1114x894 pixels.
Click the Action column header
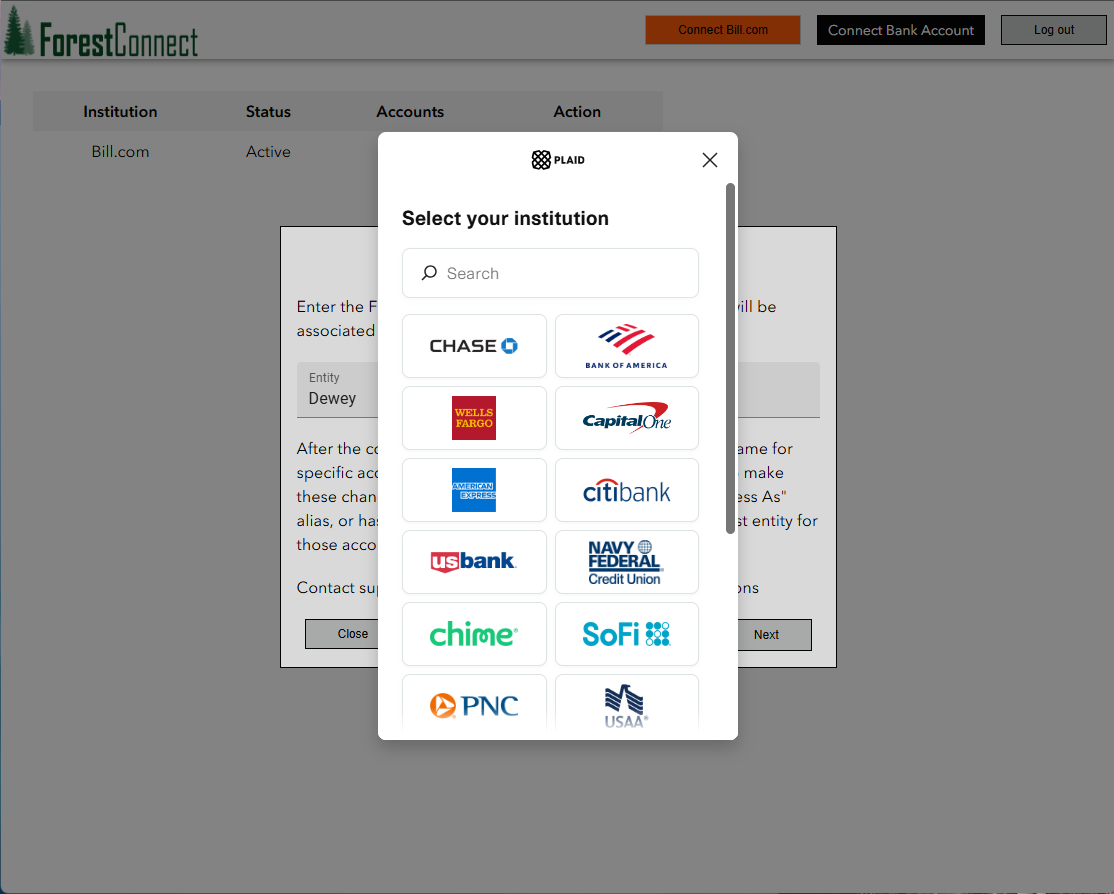577,112
